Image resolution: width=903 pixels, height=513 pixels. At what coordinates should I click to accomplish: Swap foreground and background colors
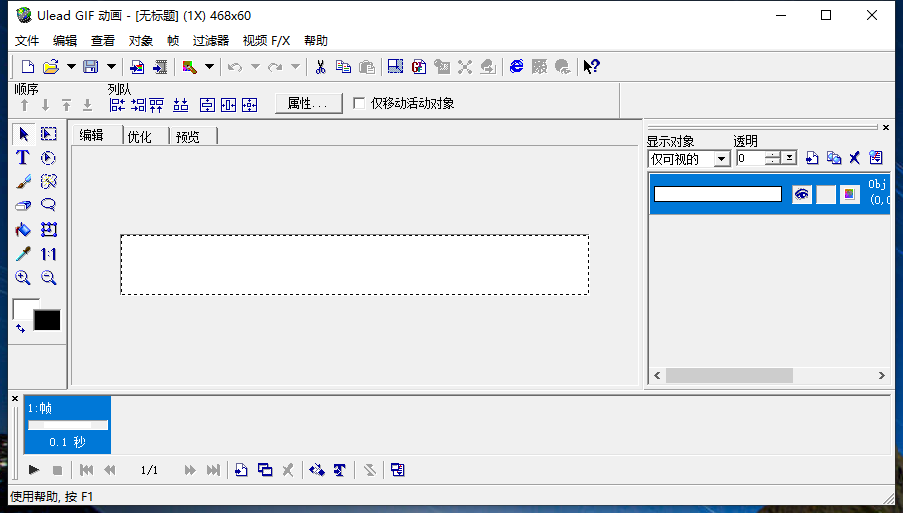[21, 328]
